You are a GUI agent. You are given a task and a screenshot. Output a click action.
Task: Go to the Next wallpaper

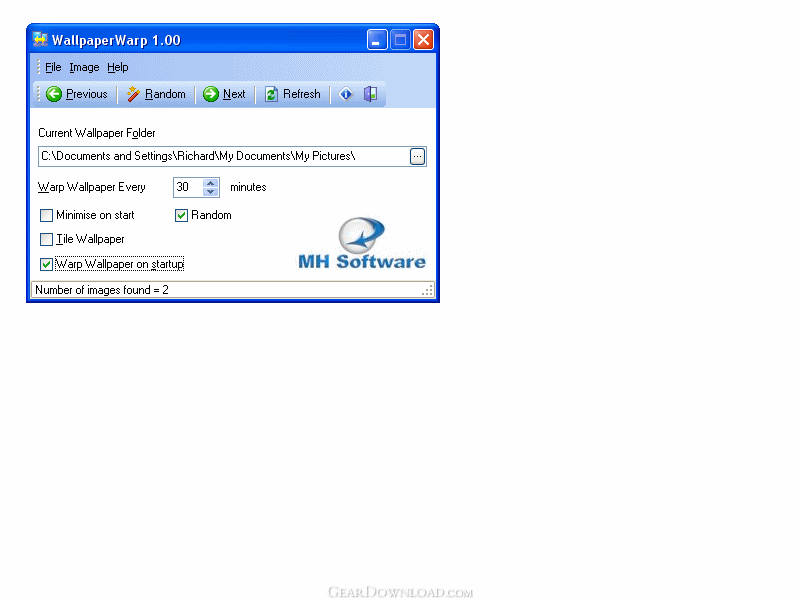pos(224,94)
